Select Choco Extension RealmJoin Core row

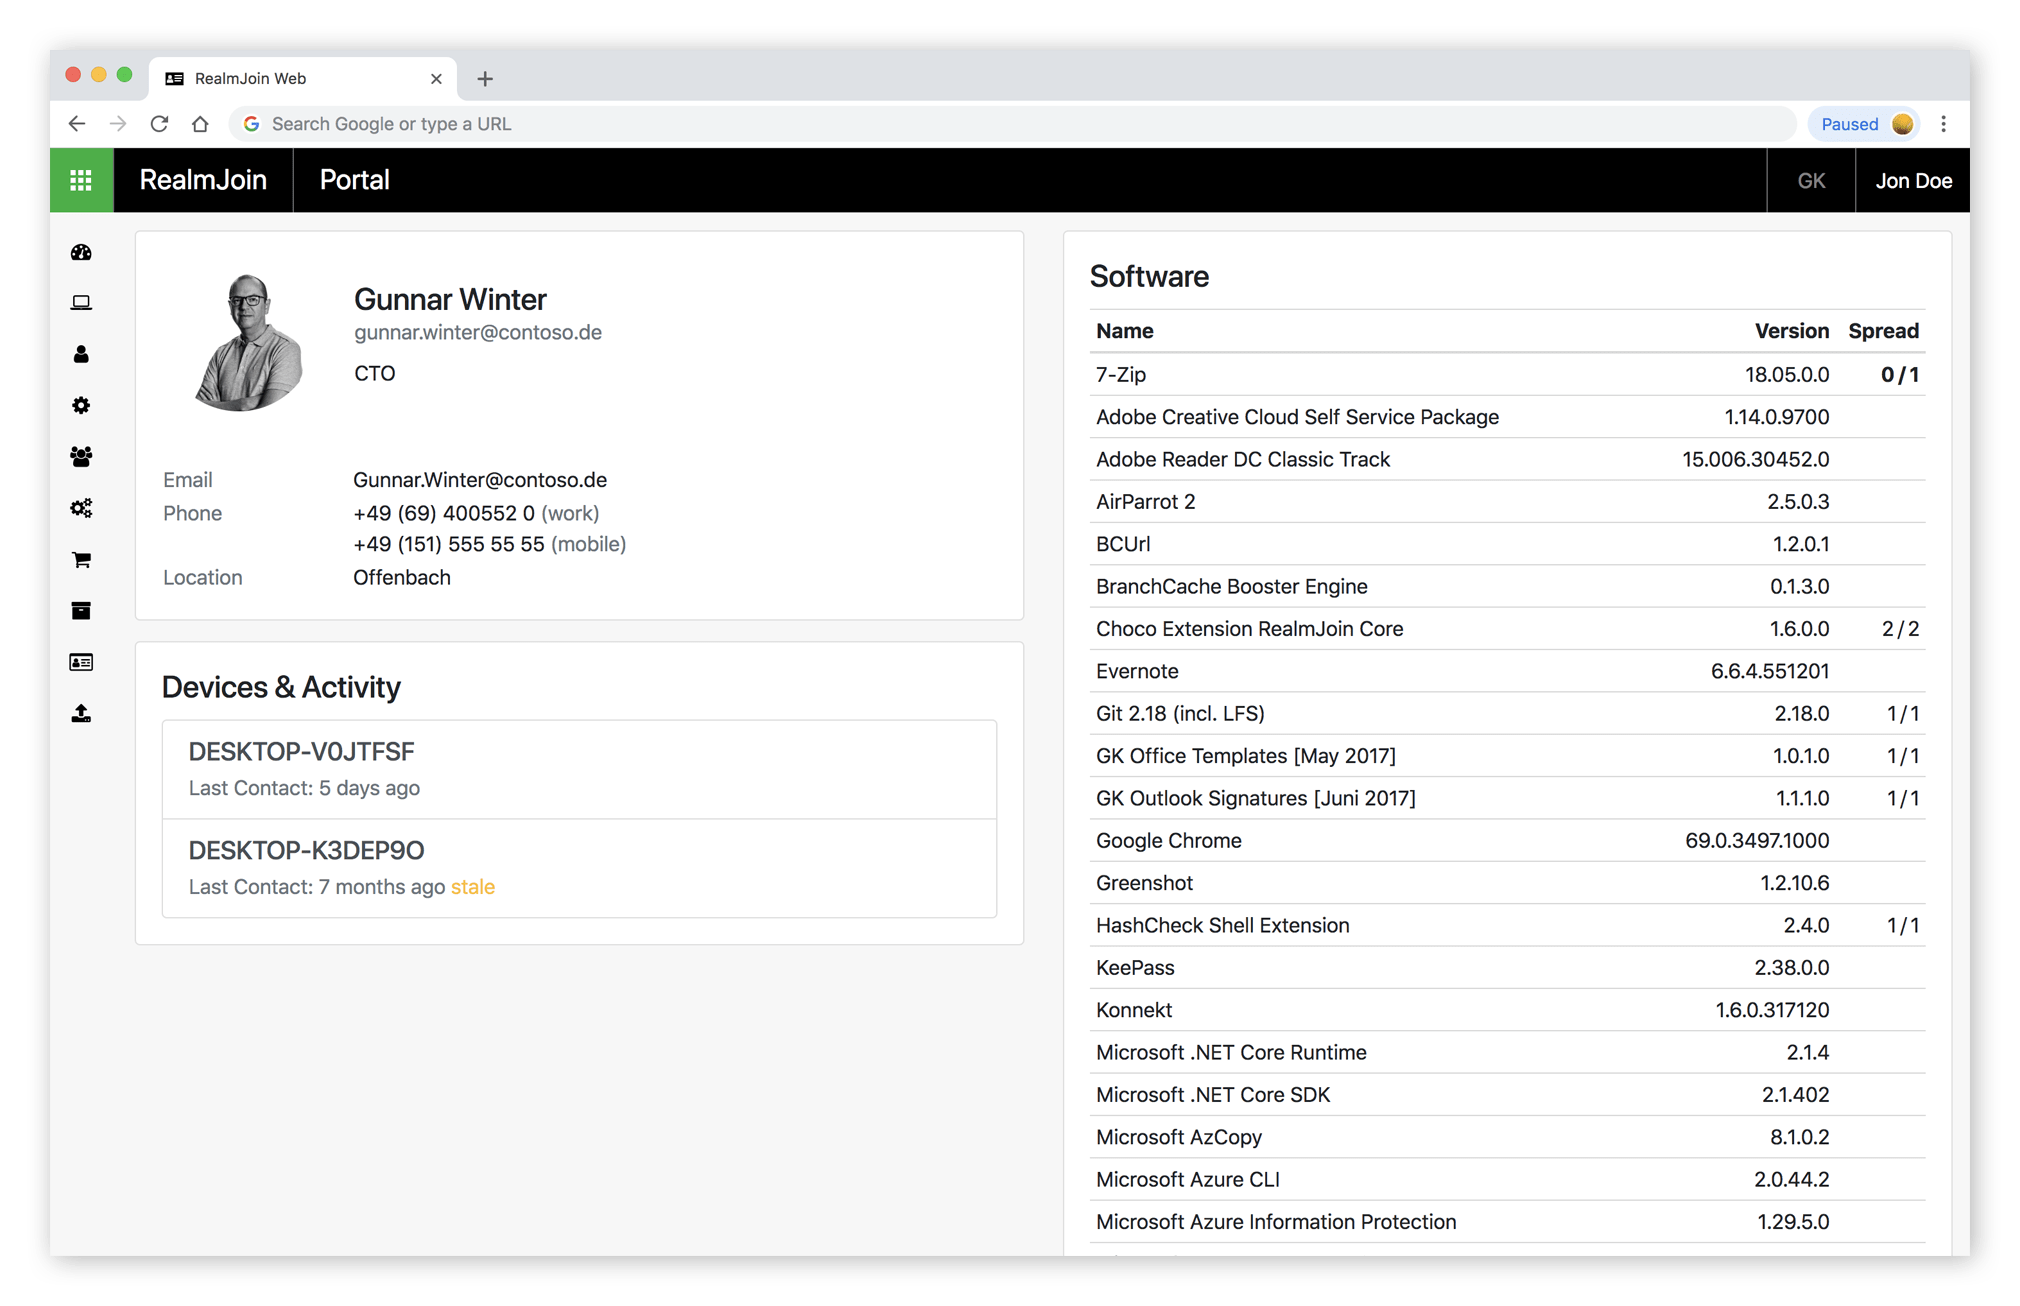point(1507,628)
